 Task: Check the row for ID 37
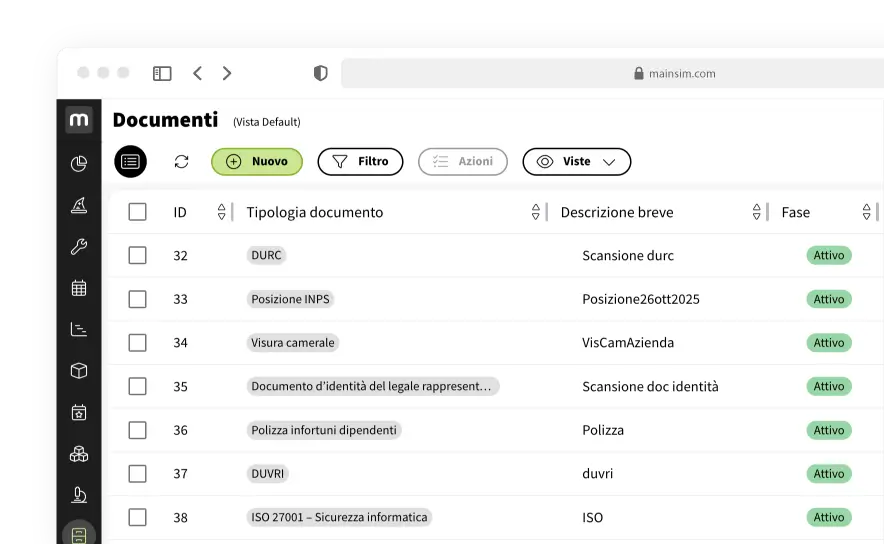[x=138, y=474]
